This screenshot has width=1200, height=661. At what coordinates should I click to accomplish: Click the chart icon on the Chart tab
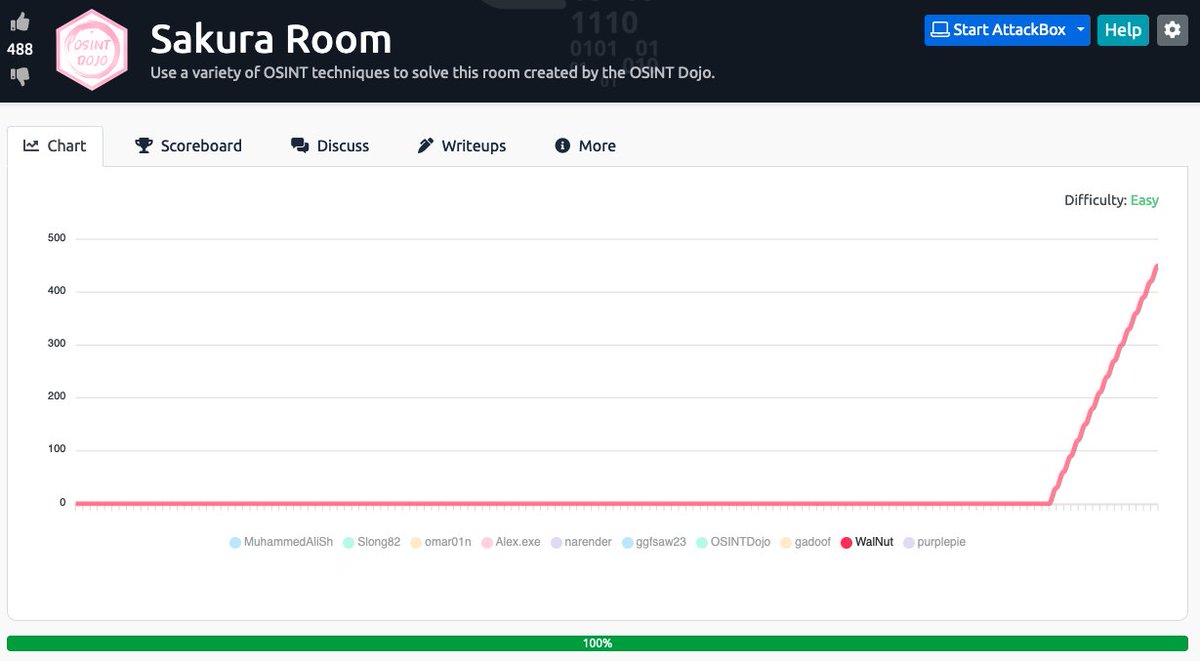30,145
